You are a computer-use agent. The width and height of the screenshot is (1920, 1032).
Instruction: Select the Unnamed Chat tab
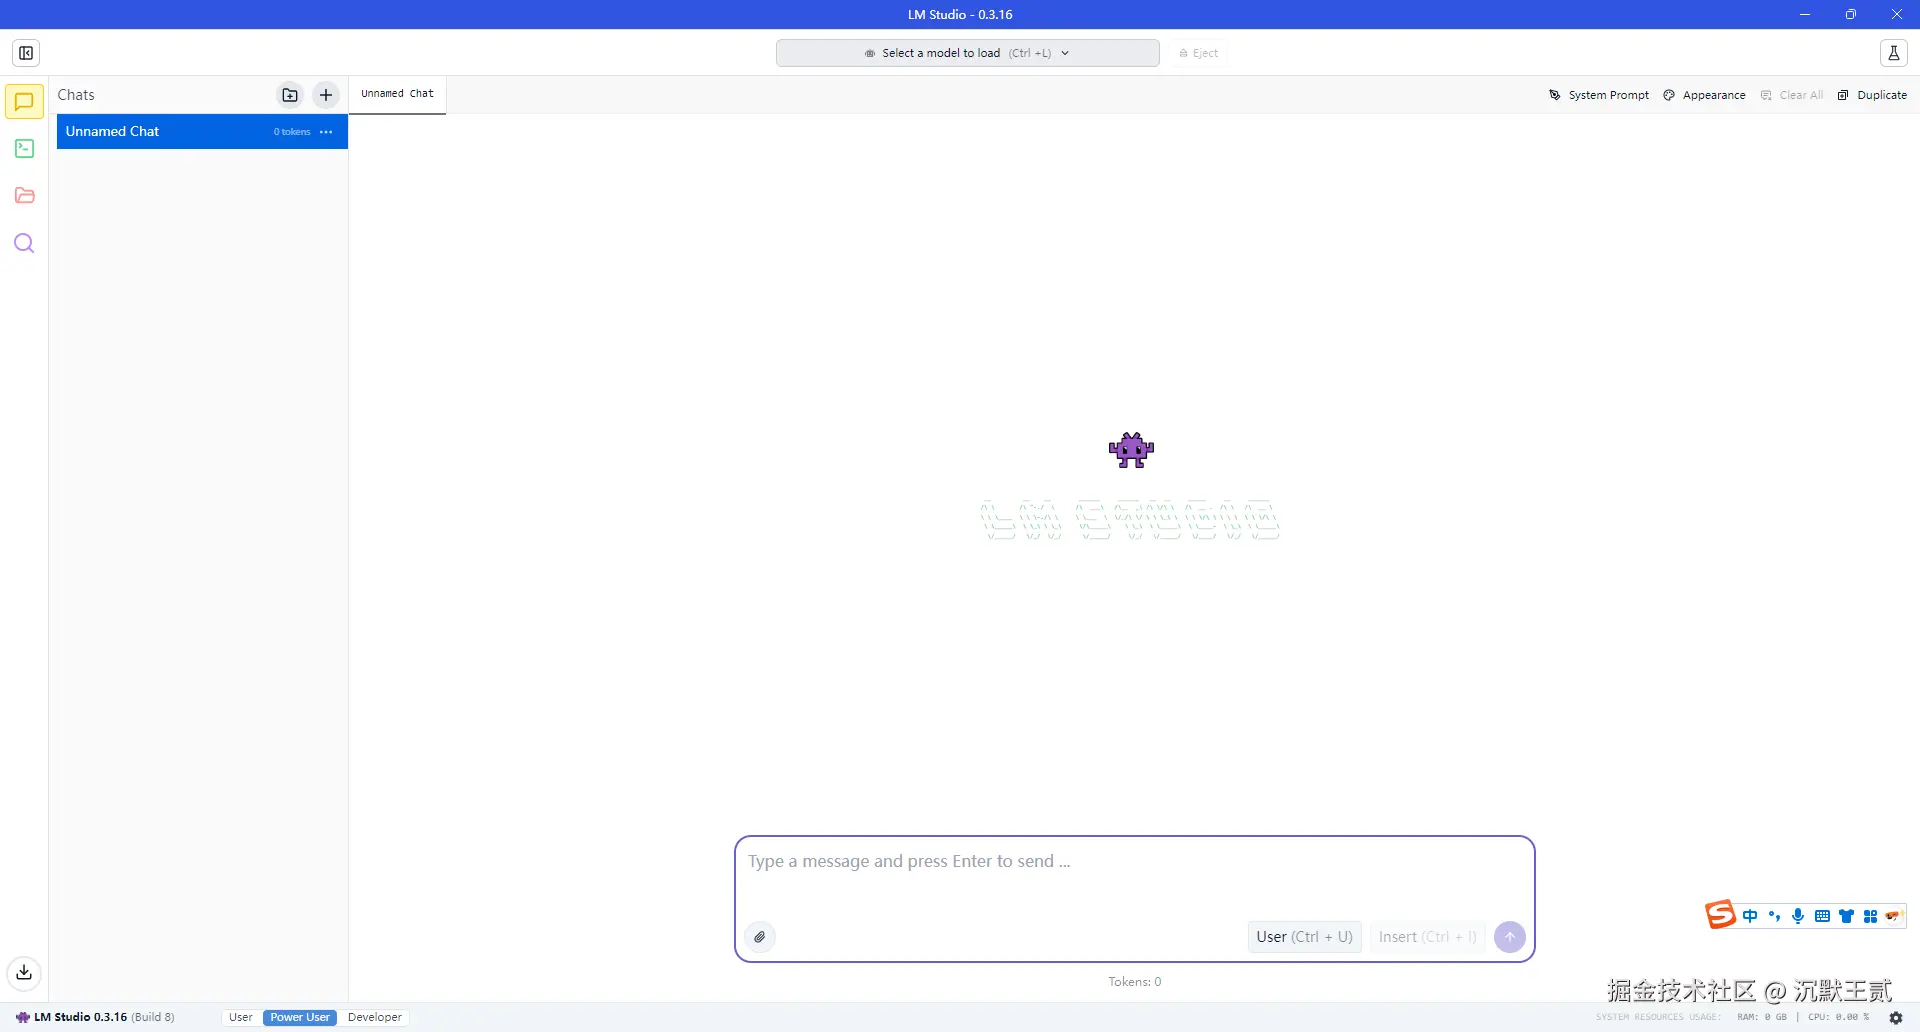[x=397, y=94]
